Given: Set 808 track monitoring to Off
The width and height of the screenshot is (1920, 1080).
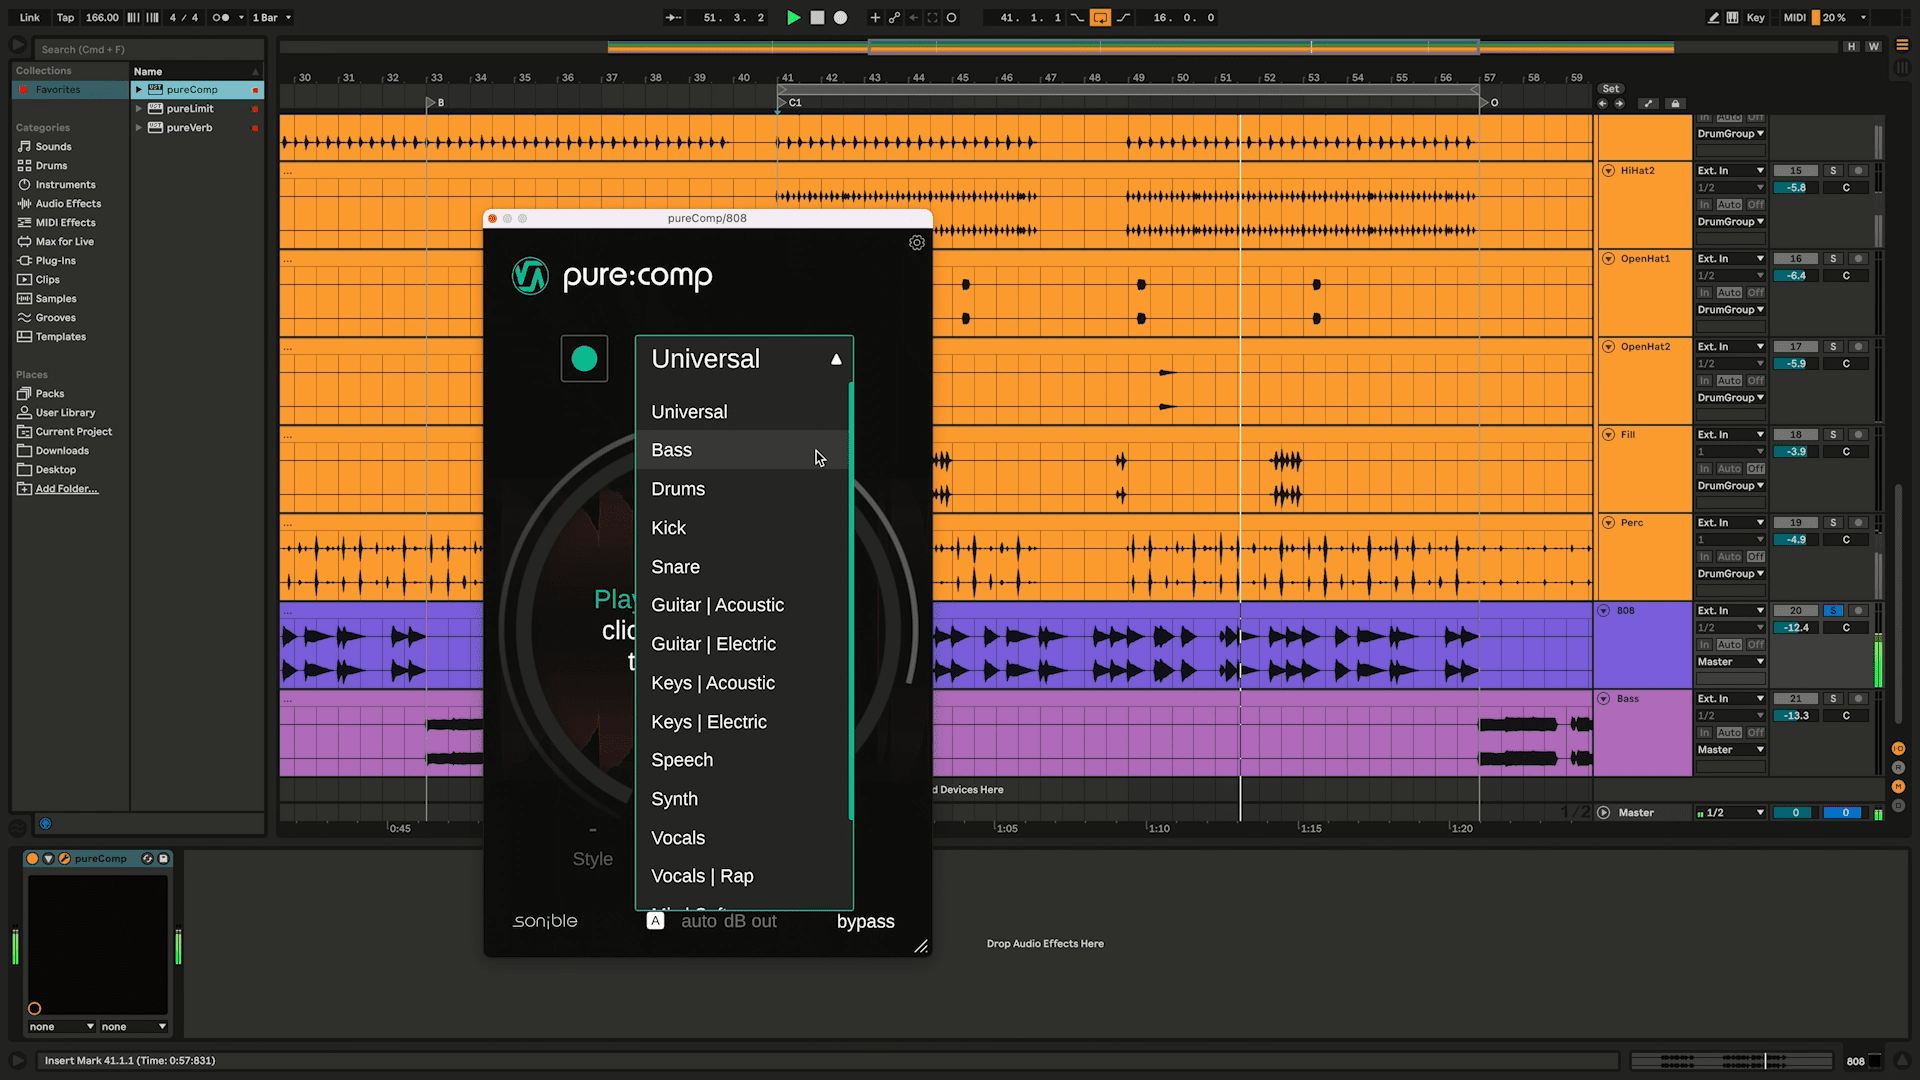Looking at the screenshot, I should [x=1756, y=644].
